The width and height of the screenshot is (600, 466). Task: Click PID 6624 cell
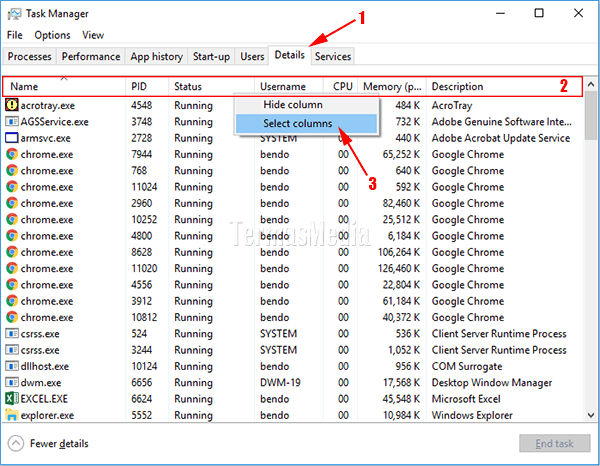pos(142,399)
